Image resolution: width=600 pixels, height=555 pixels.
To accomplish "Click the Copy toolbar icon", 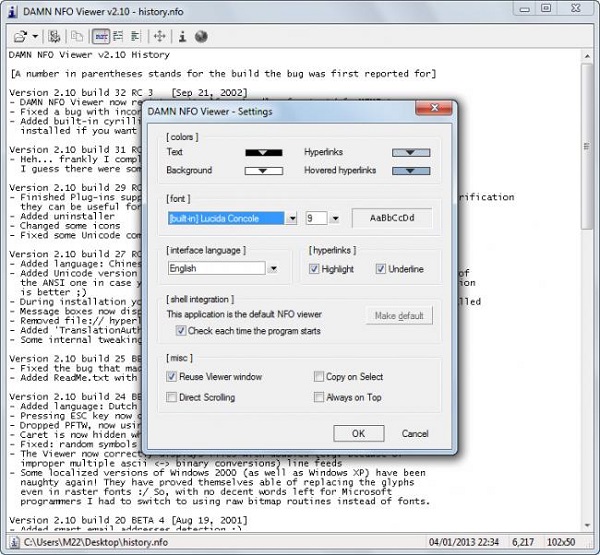I will 77,36.
